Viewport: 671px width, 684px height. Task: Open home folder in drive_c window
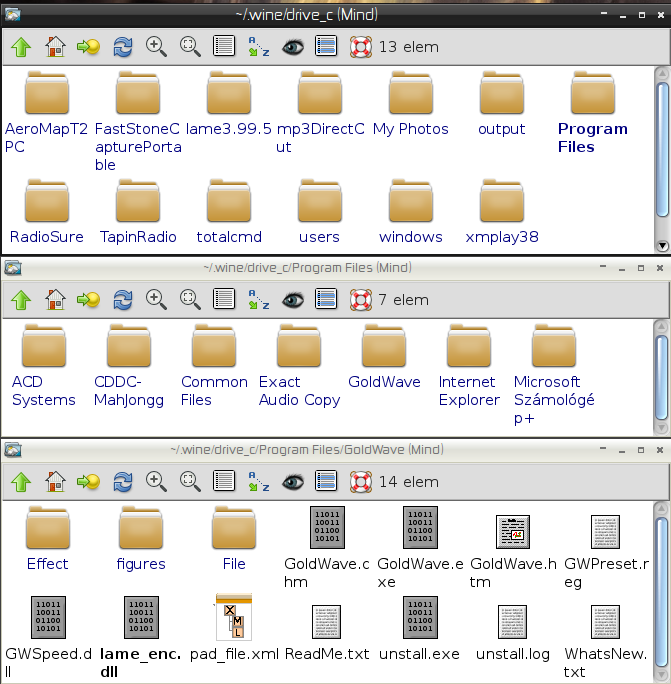(55, 47)
